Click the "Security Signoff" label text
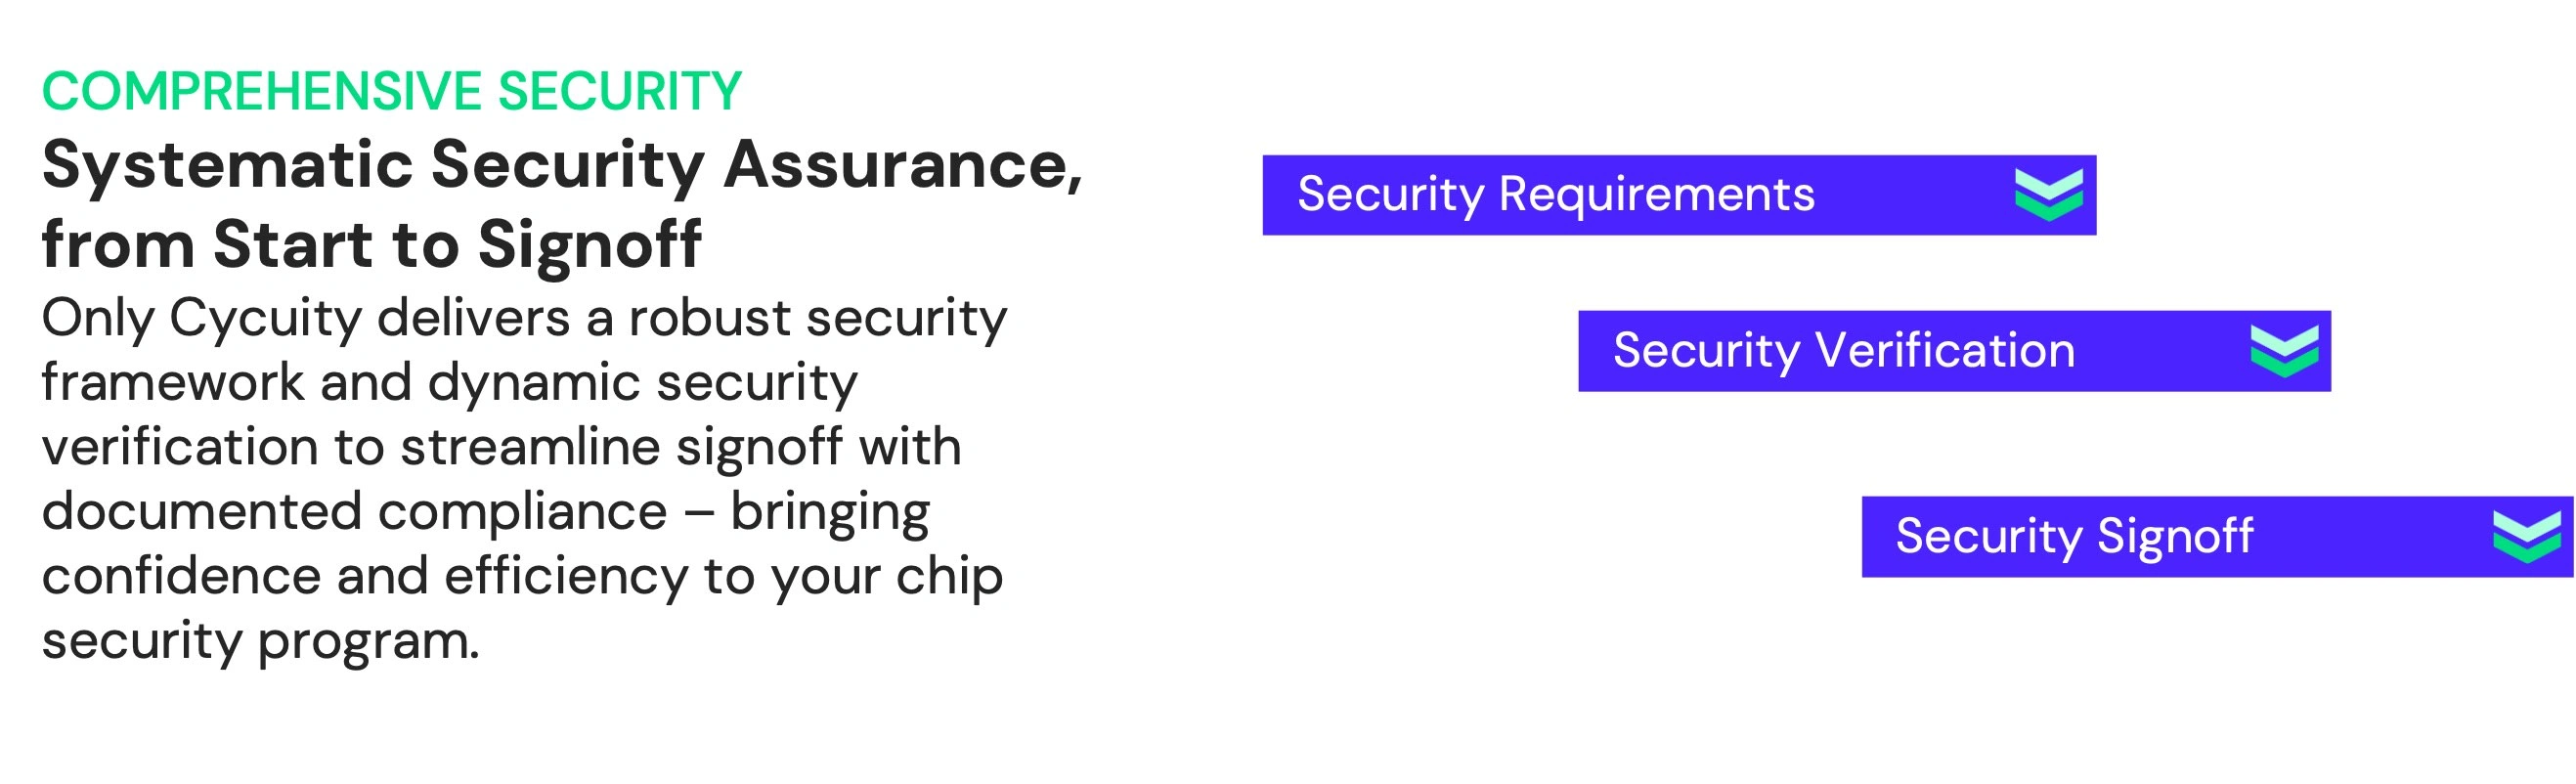 (x=2074, y=536)
